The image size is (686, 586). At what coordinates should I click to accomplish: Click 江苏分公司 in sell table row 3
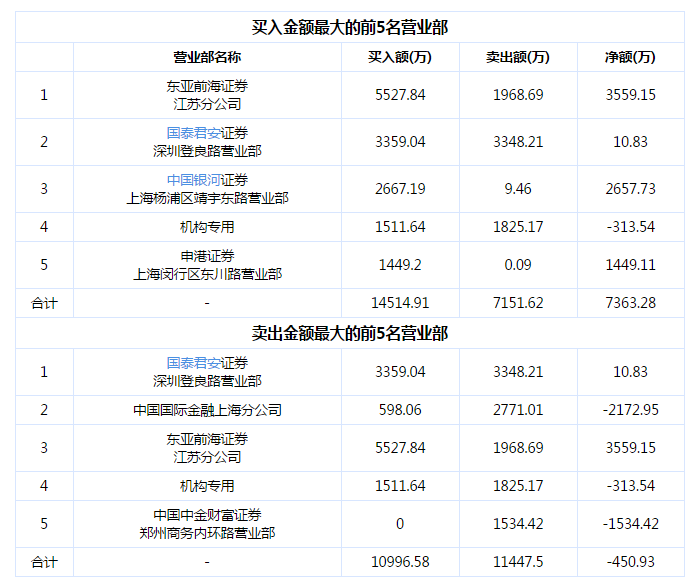point(207,457)
